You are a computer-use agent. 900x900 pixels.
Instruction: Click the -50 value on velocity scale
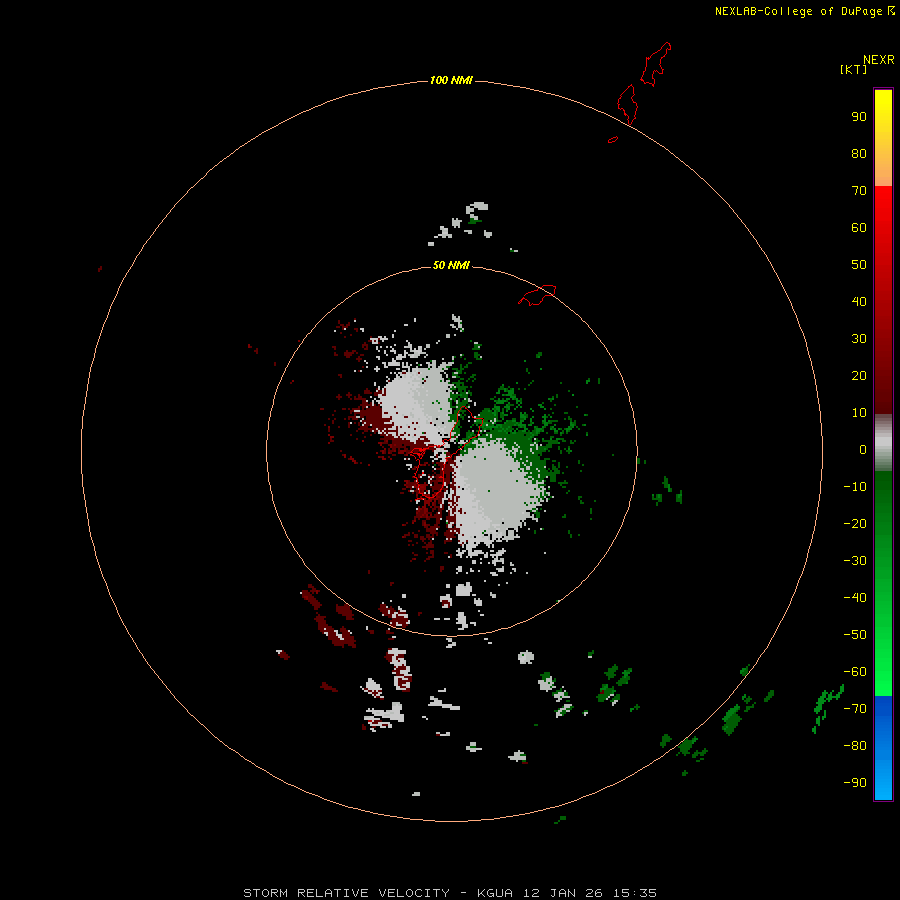(855, 635)
